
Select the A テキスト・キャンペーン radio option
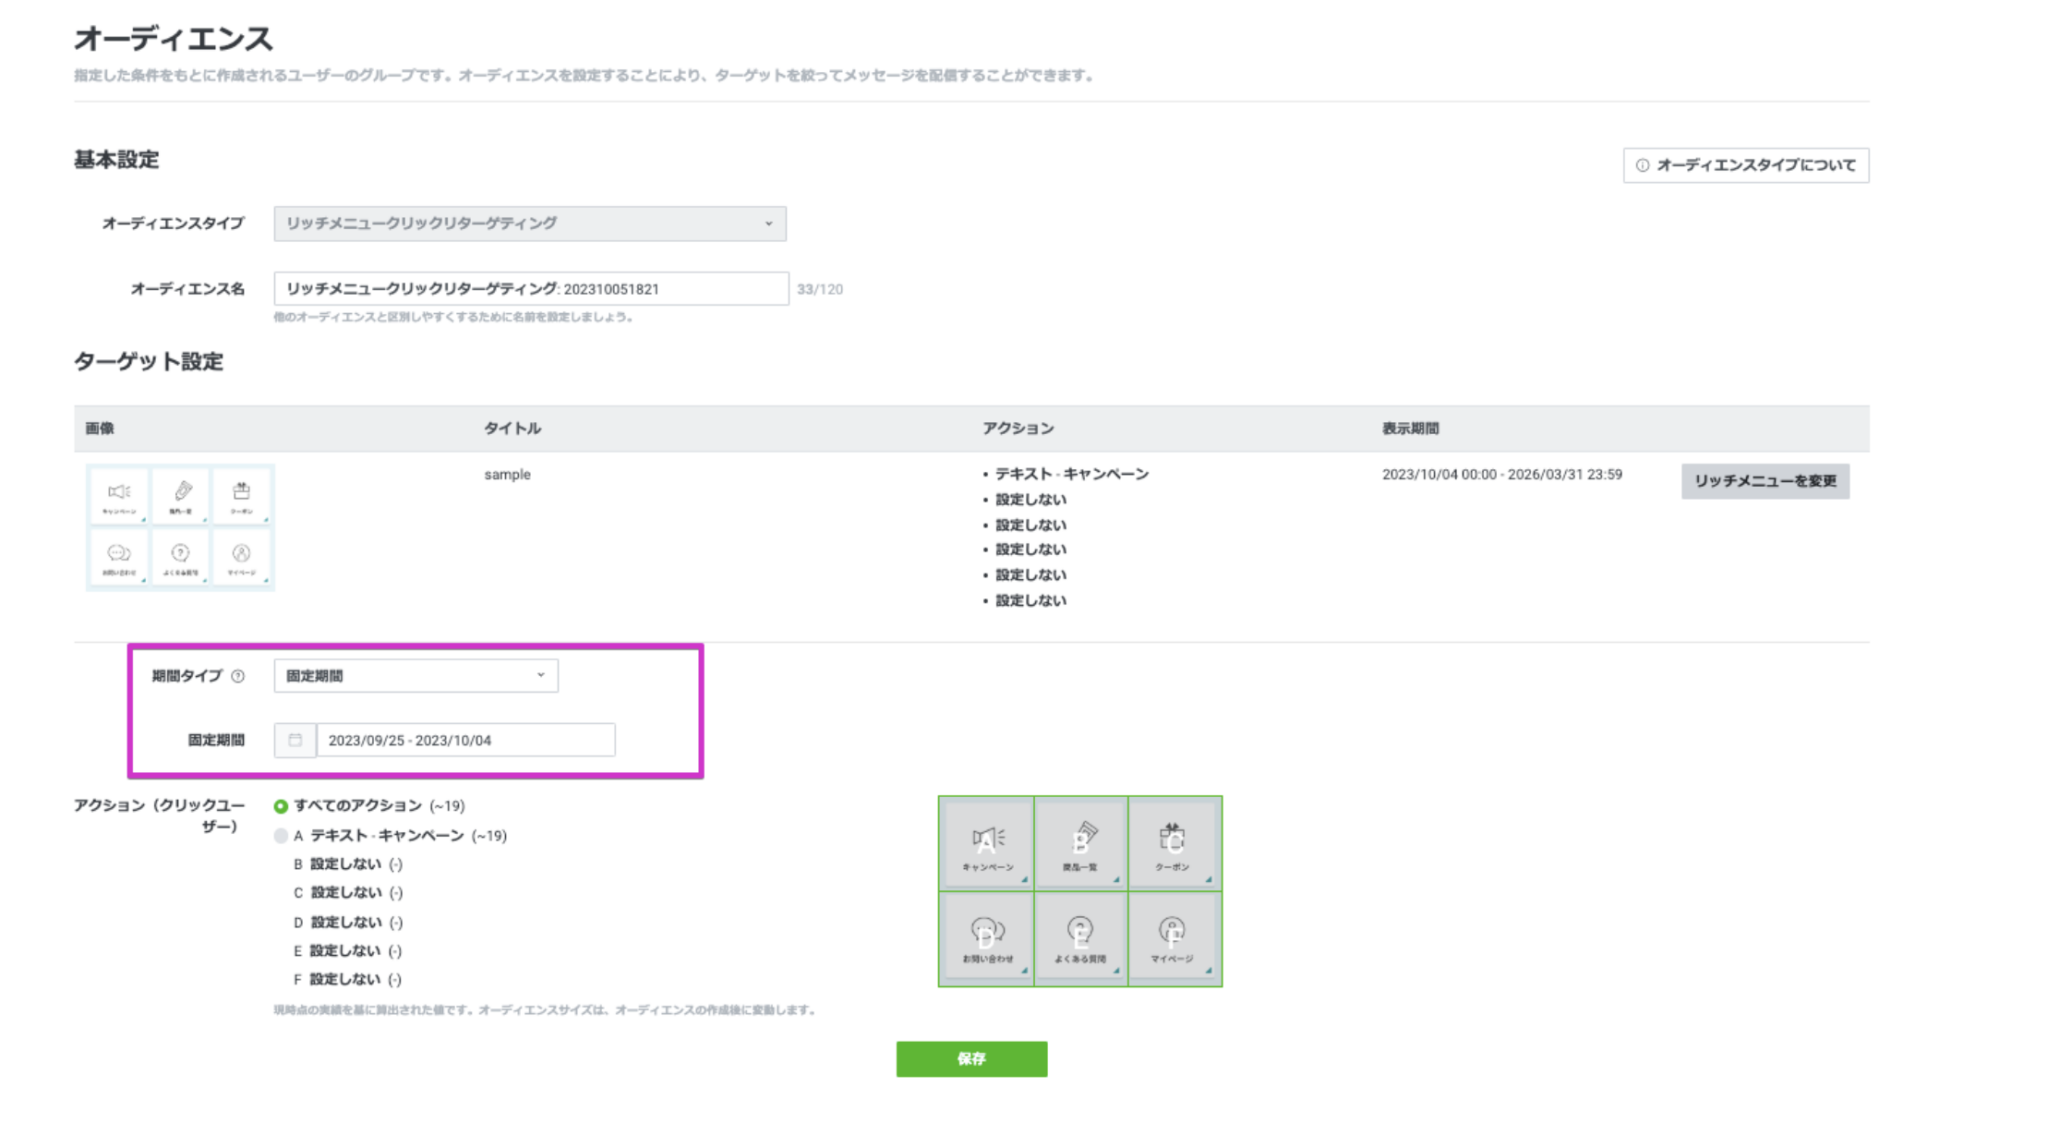point(281,835)
